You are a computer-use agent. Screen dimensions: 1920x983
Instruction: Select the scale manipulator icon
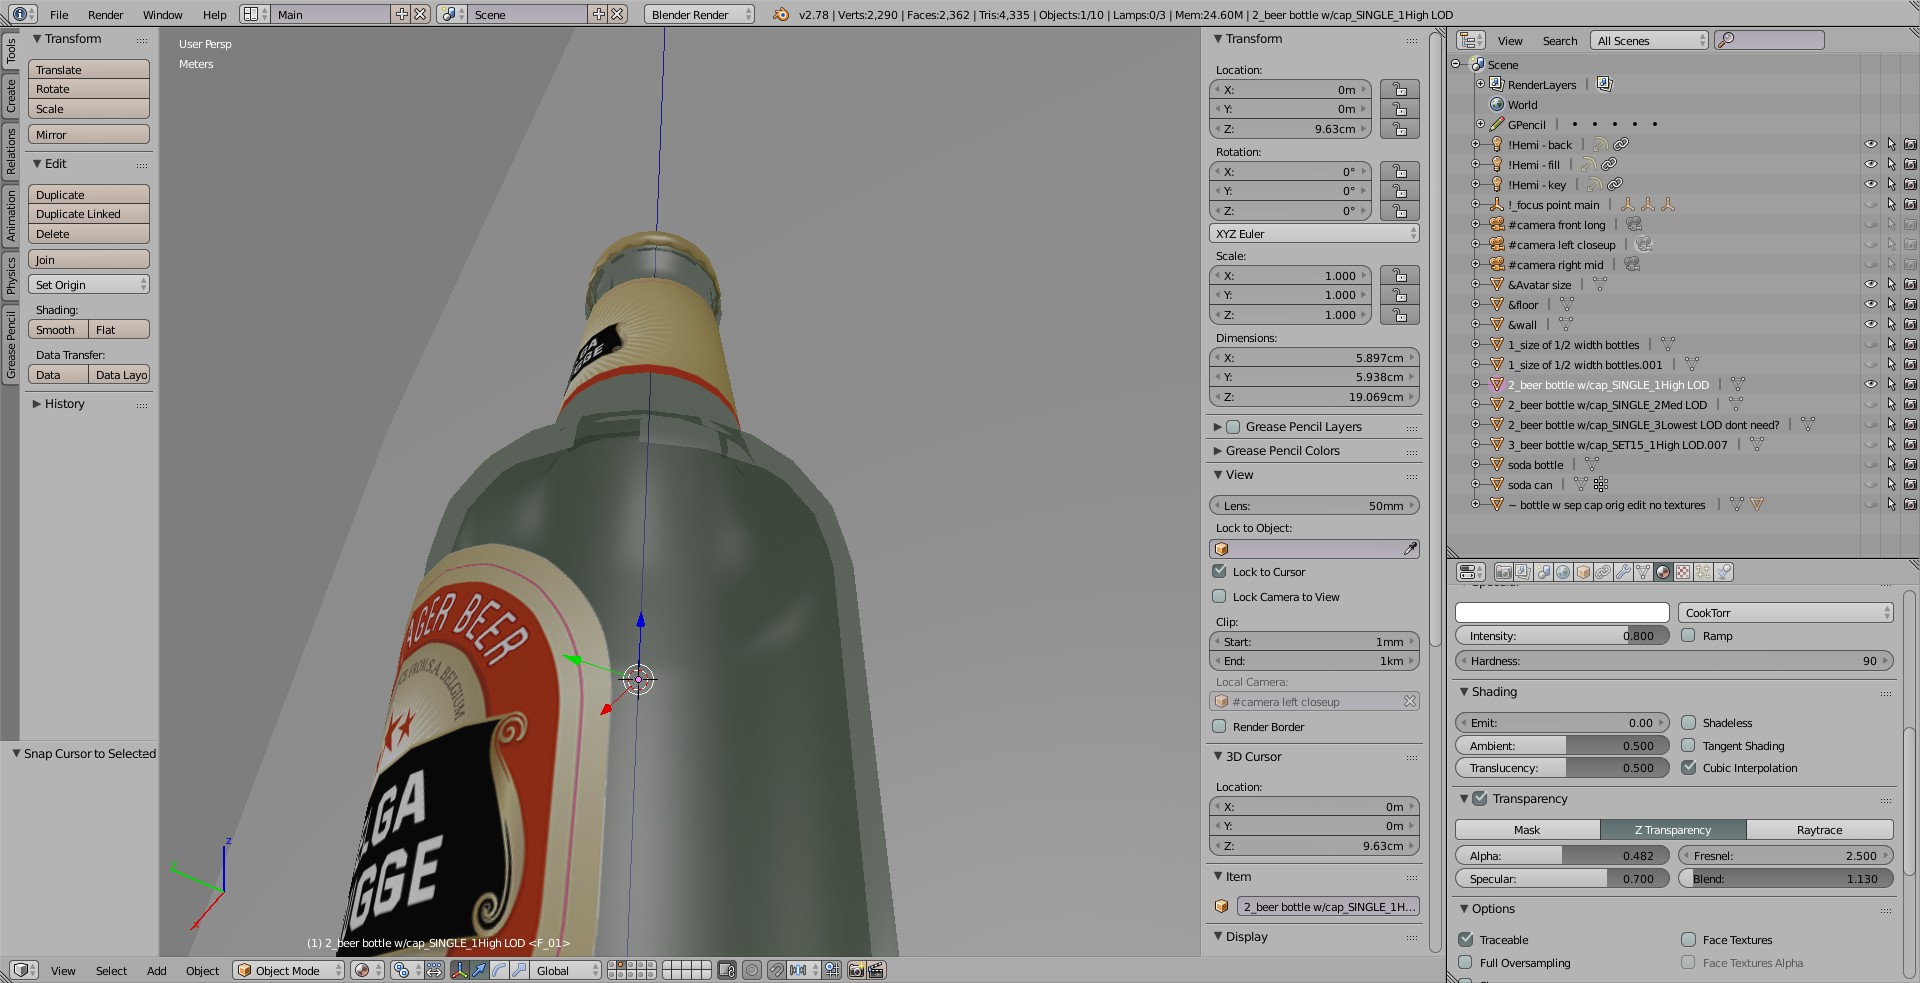(x=519, y=970)
